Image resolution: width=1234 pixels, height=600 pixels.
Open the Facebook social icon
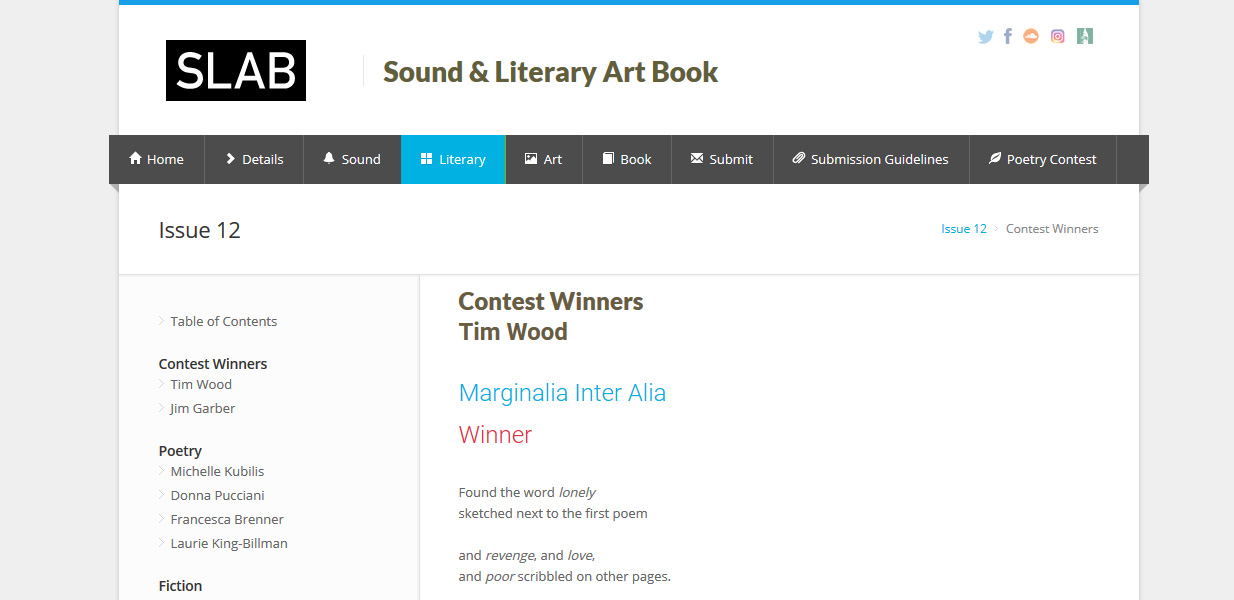(1008, 36)
